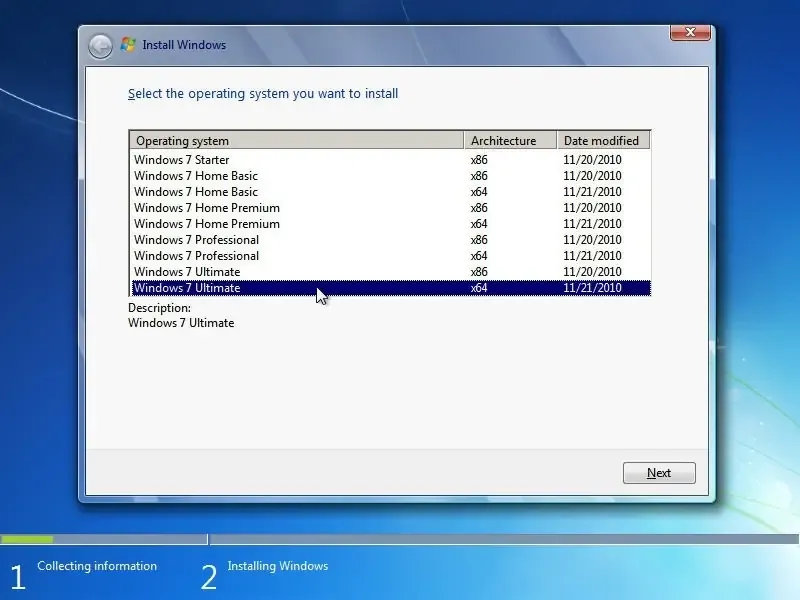
Task: Click the Installing Windows step label
Action: (278, 566)
